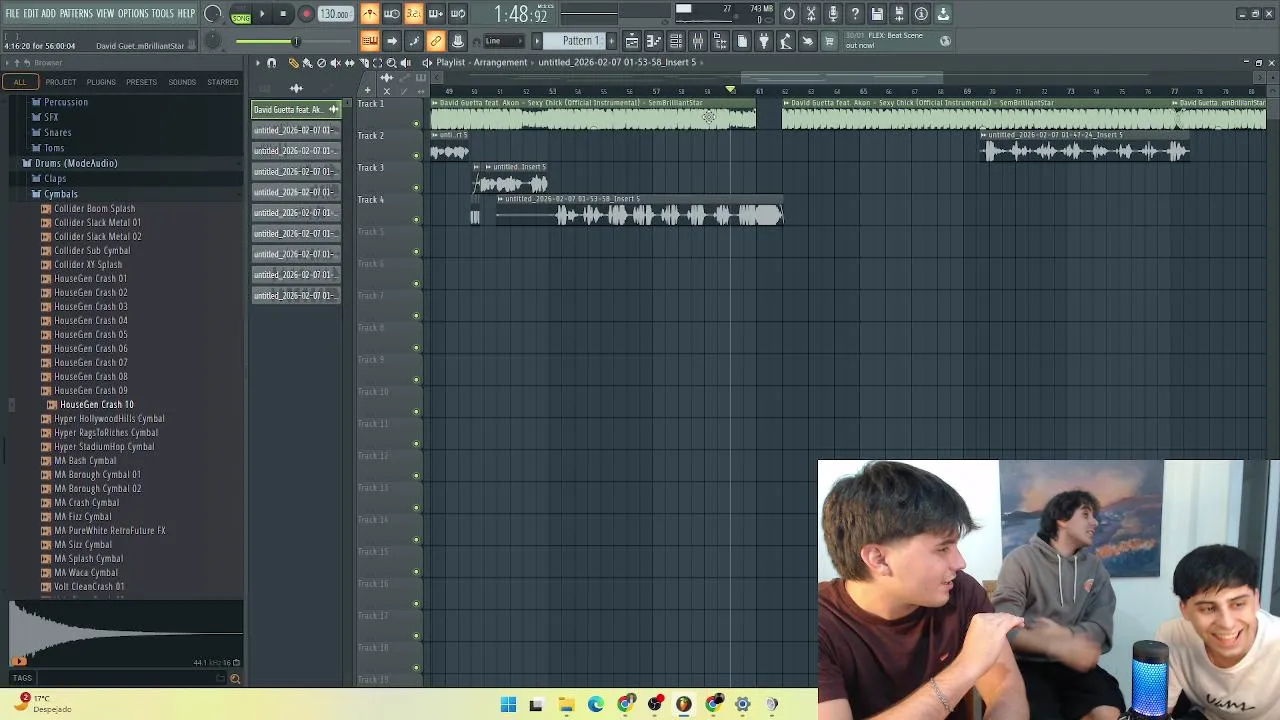
Task: Open audio editor scissors icon
Action: click(811, 14)
